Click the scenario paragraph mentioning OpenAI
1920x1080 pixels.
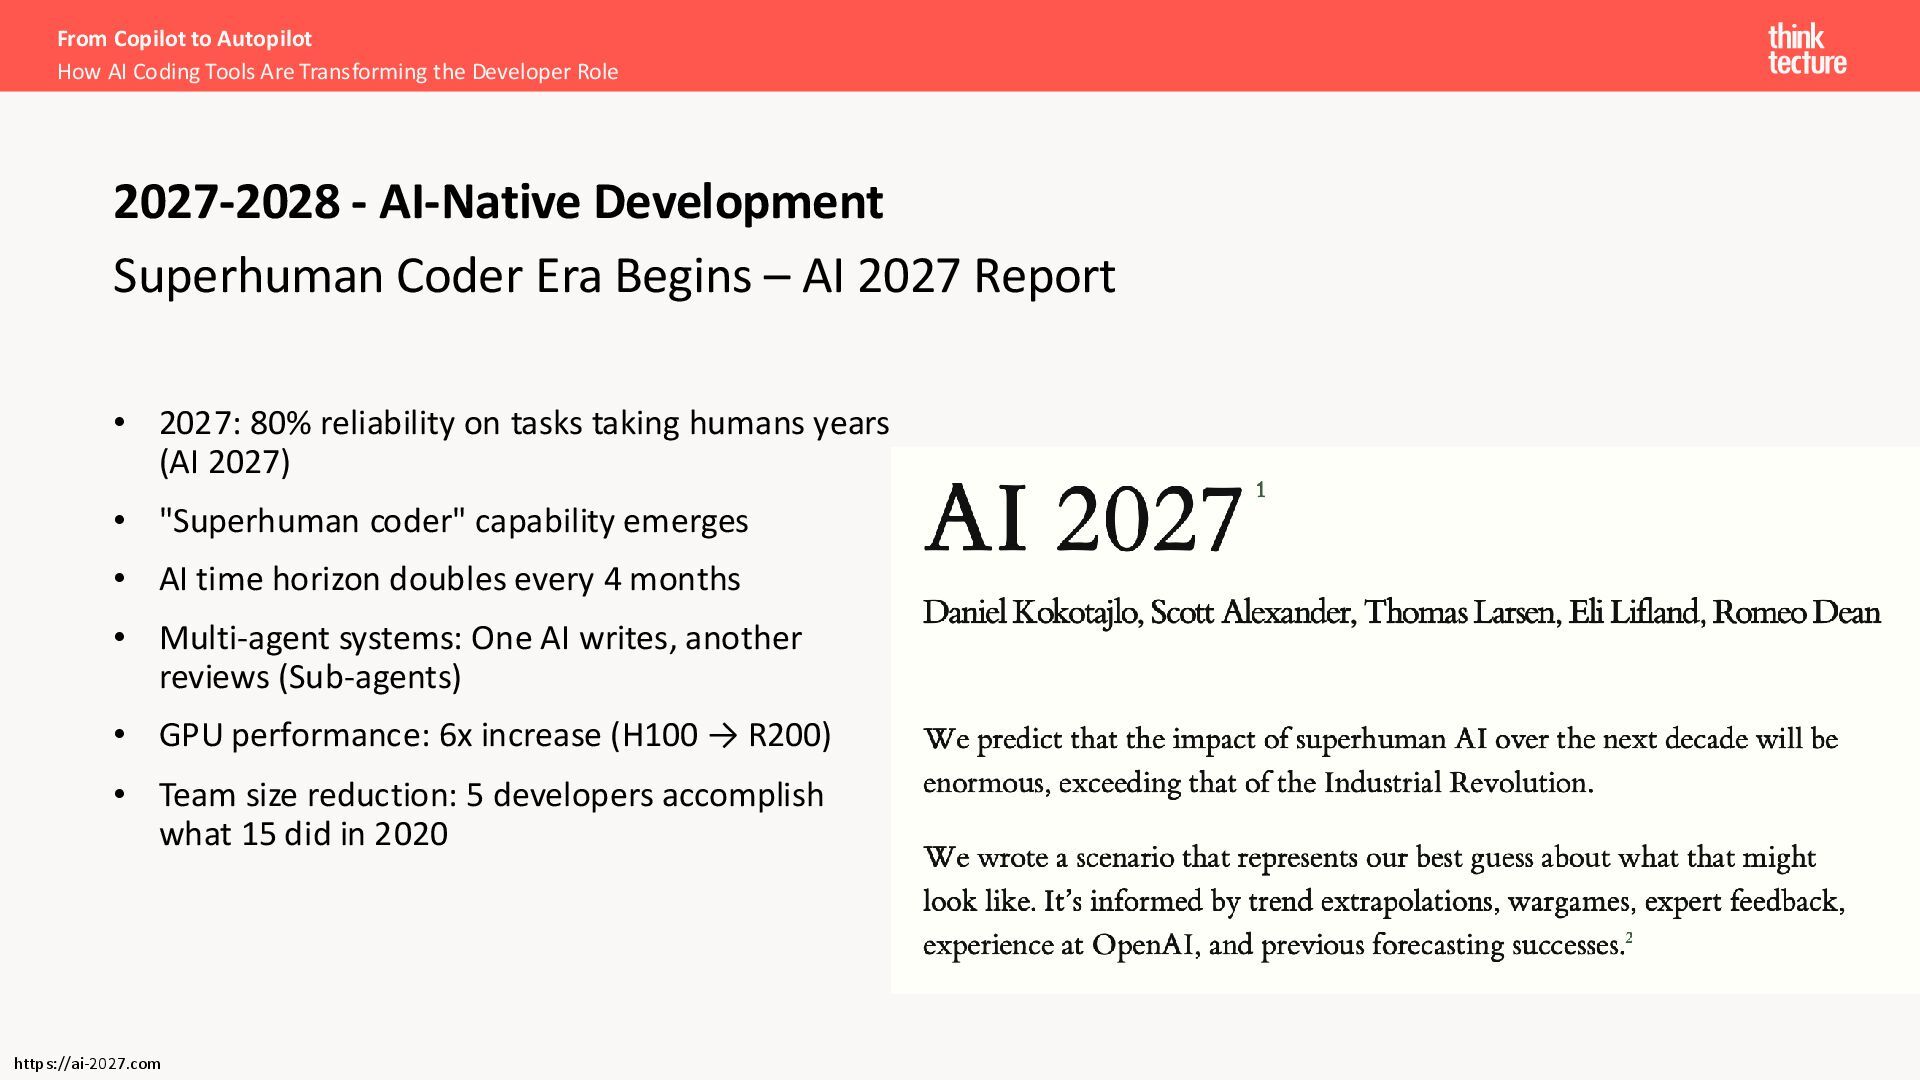coord(1383,900)
